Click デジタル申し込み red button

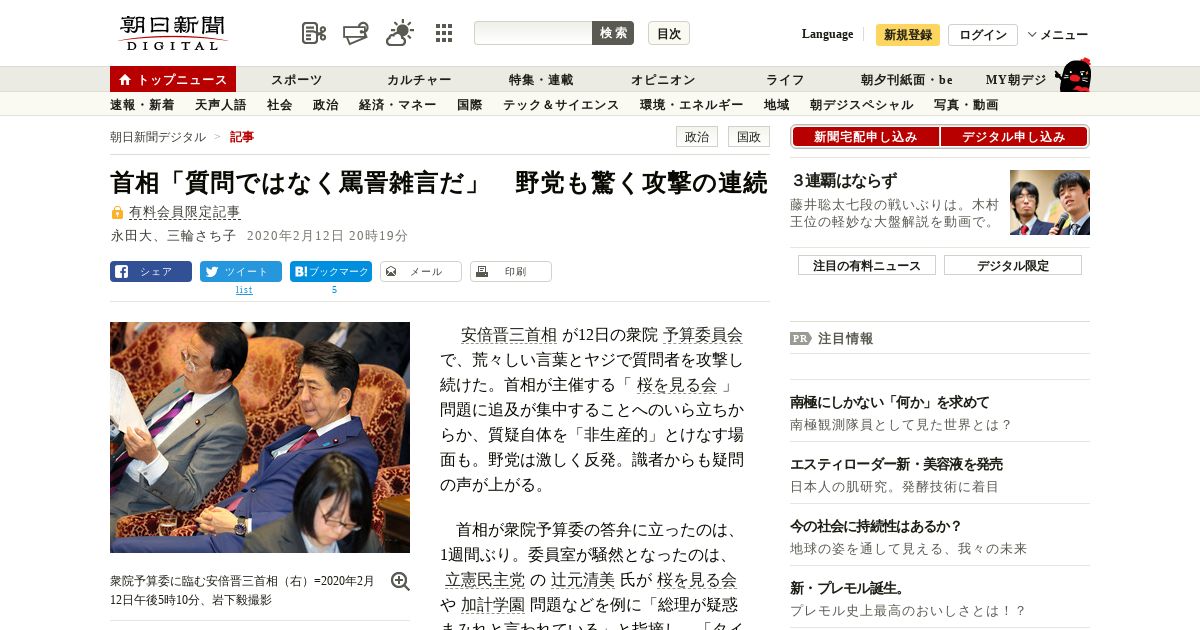[x=1013, y=137]
